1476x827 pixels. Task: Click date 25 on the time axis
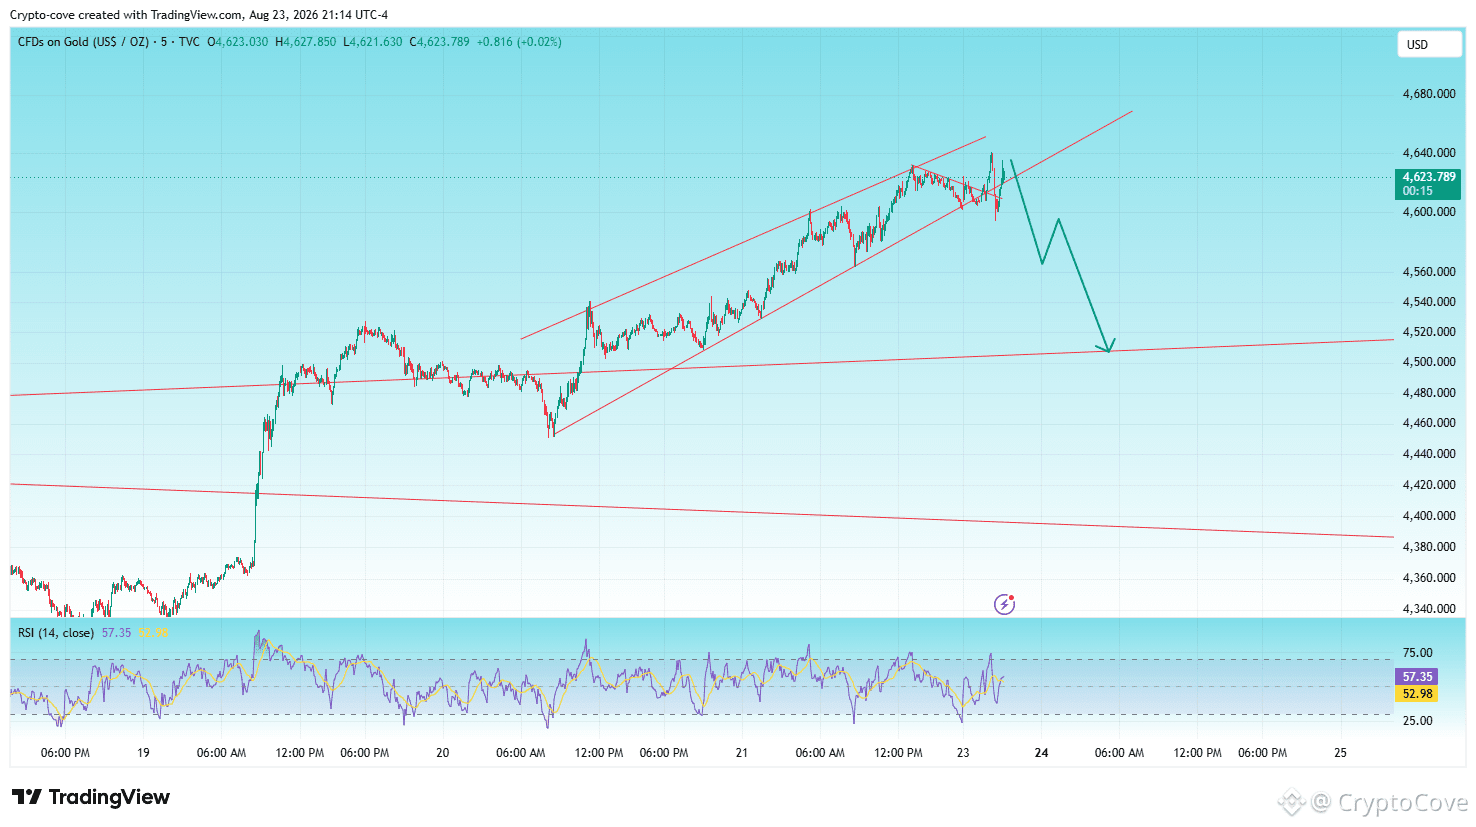click(x=1341, y=753)
